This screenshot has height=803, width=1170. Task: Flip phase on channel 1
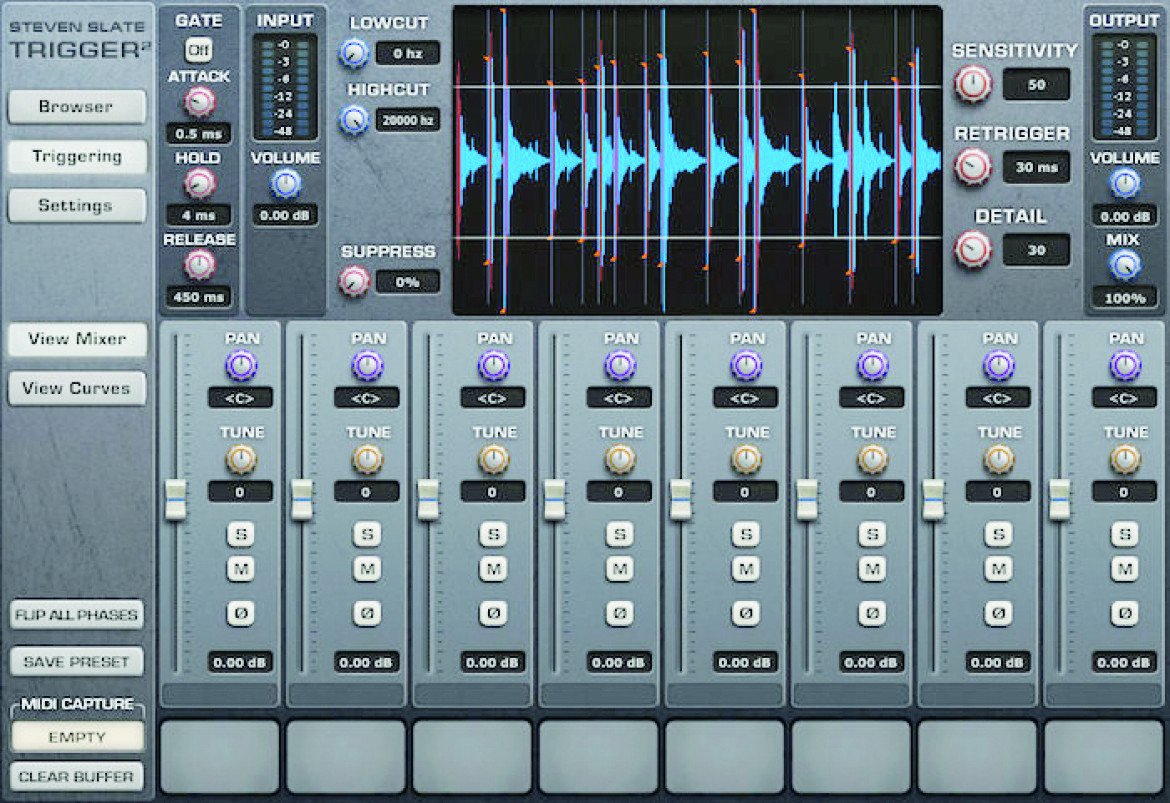240,613
